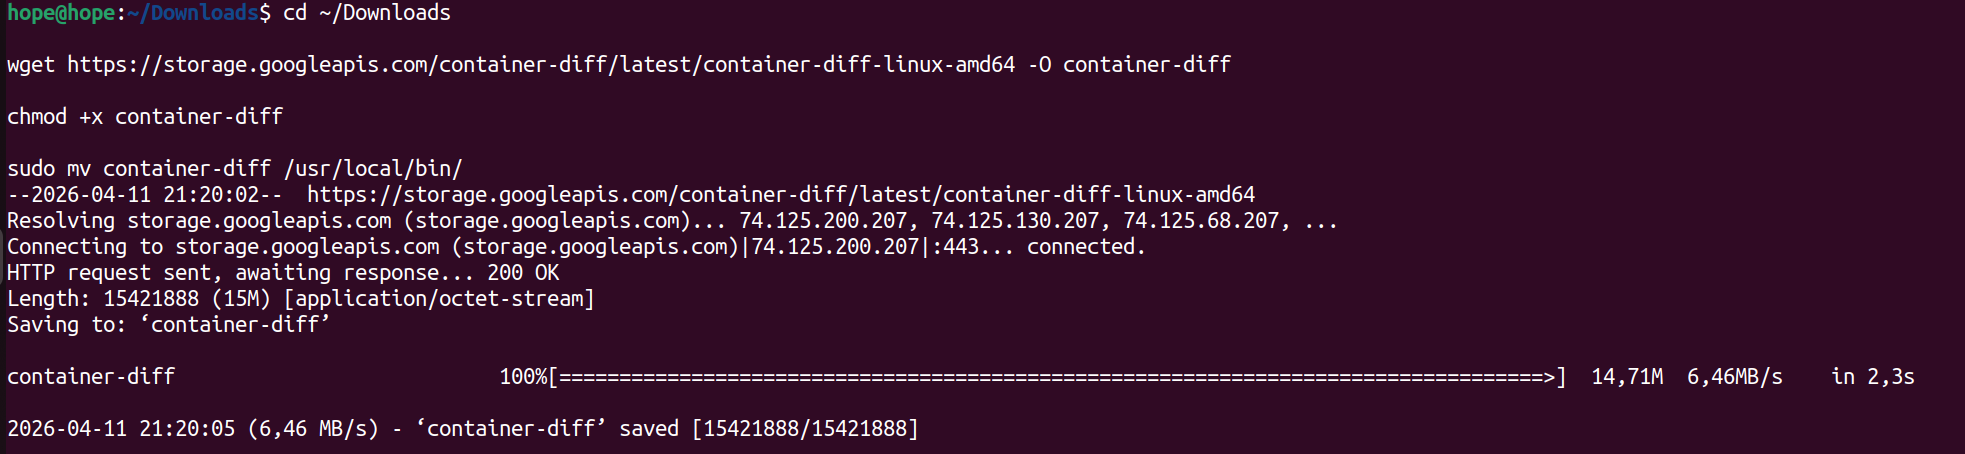The height and width of the screenshot is (454, 1965).
Task: Click the 'Resolving storage.googleapis.com' line
Action: point(199,221)
